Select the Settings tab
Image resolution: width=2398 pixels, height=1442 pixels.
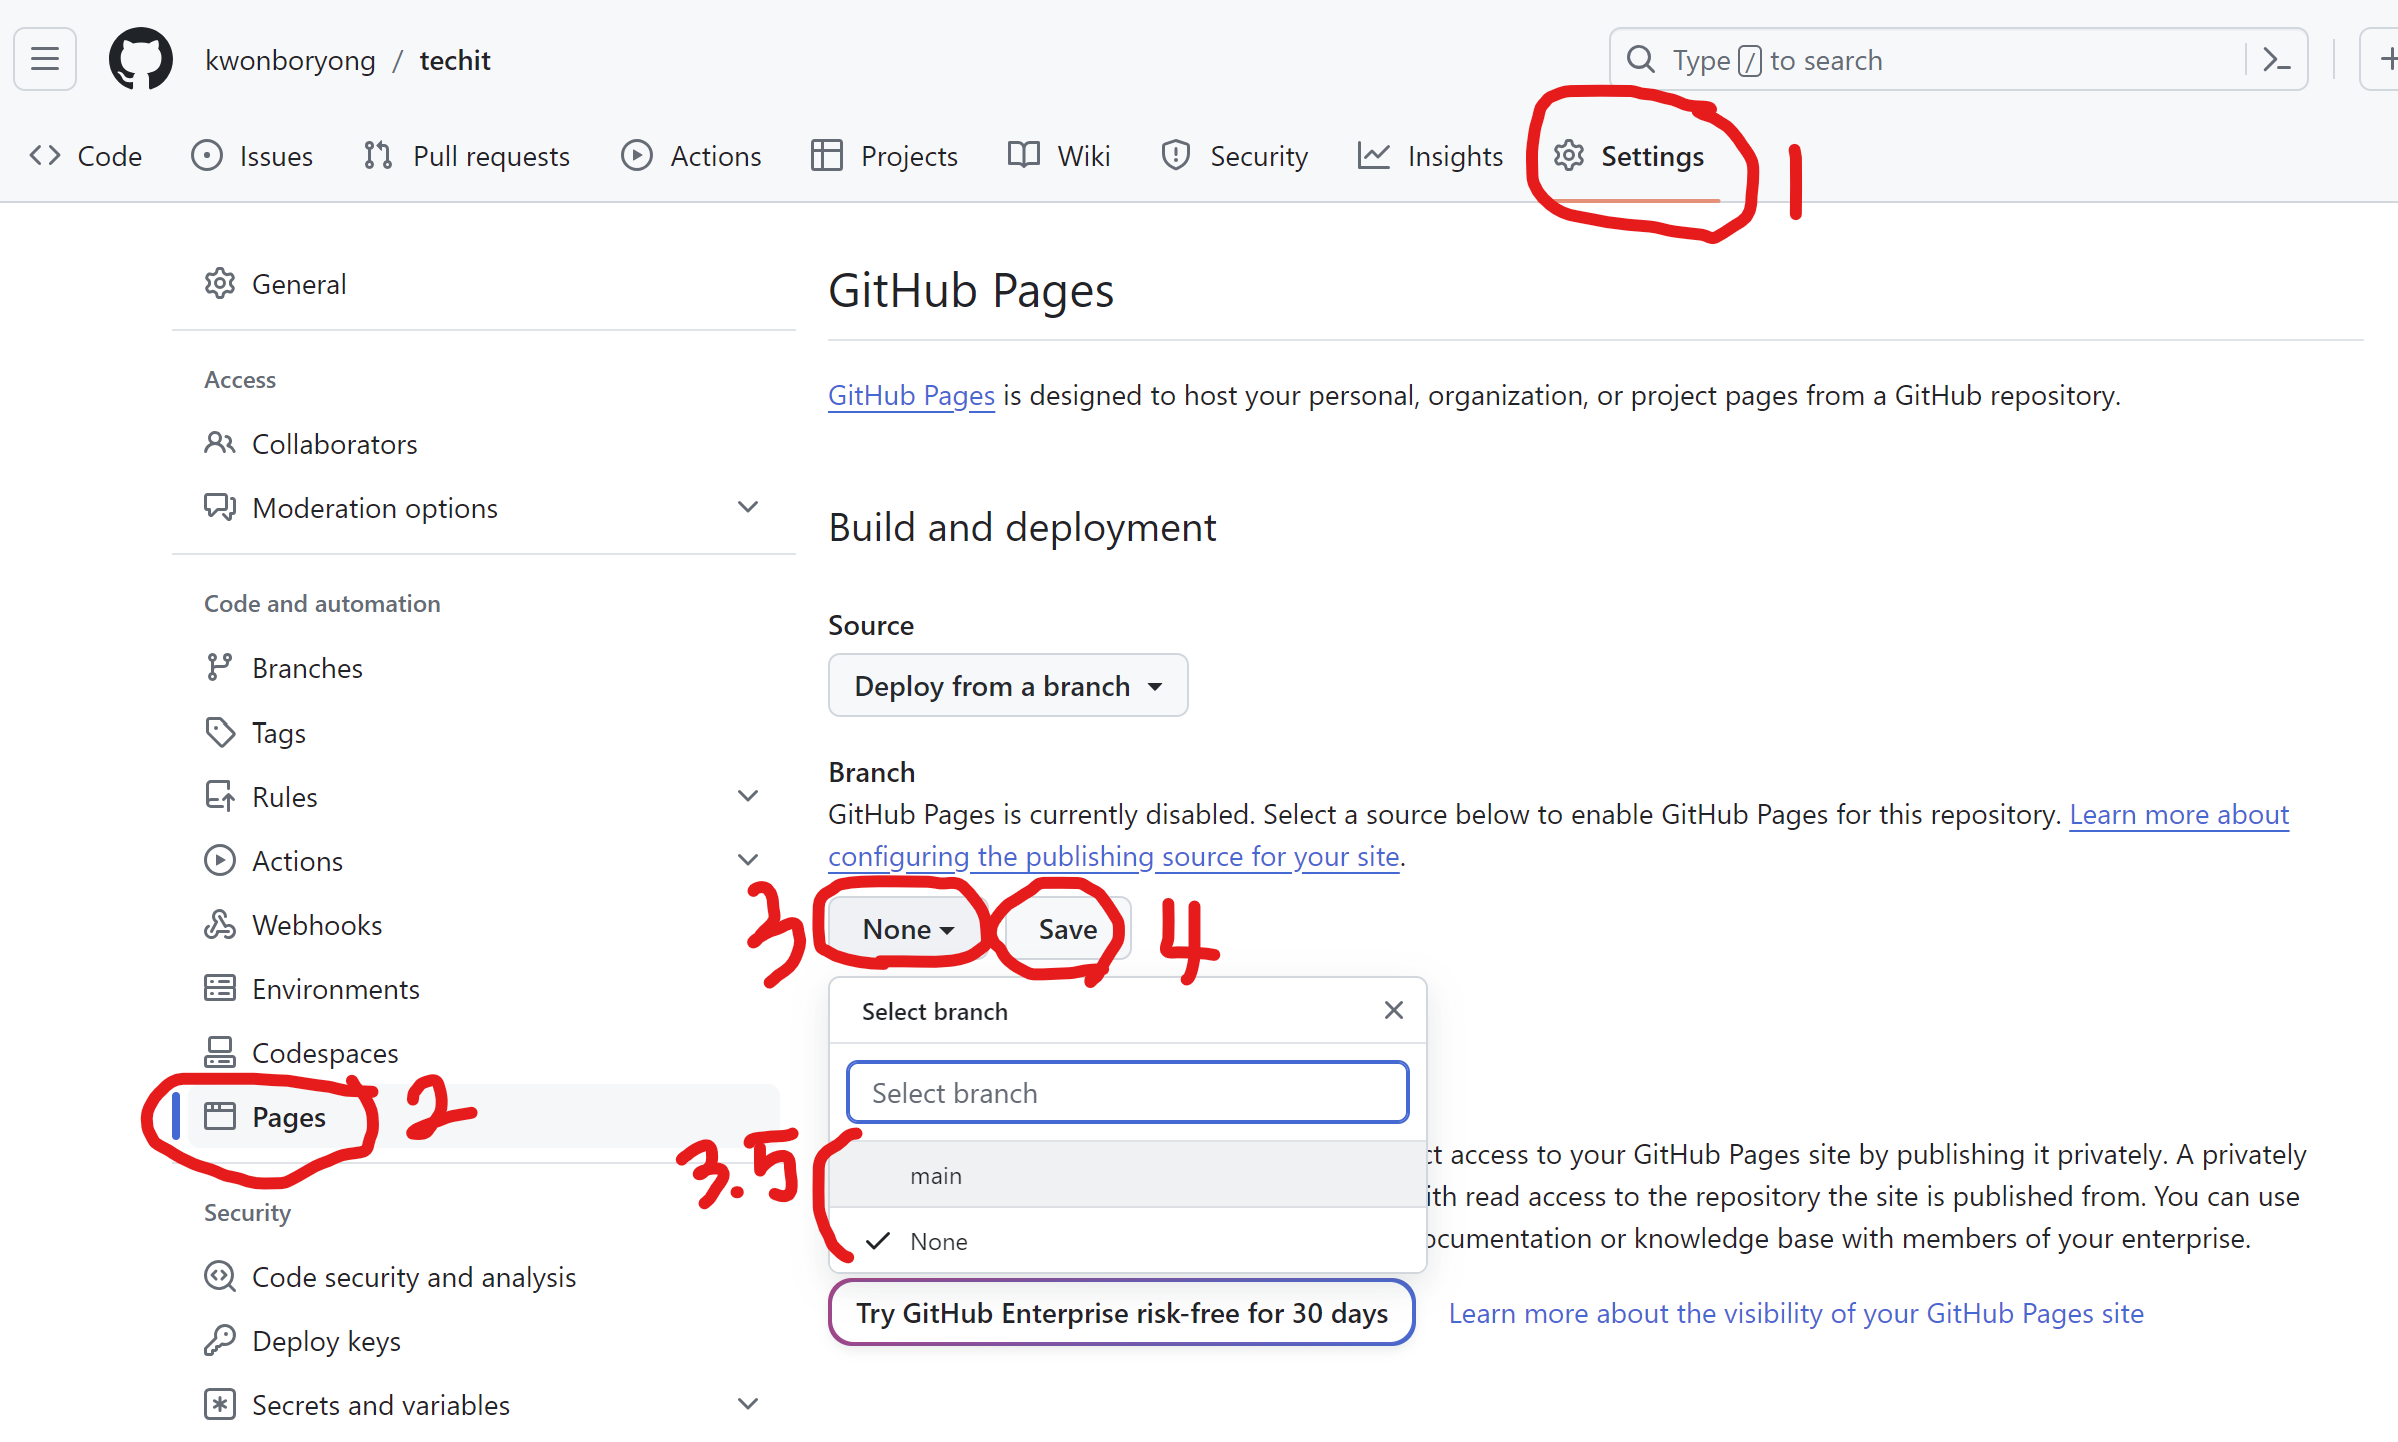coord(1628,156)
